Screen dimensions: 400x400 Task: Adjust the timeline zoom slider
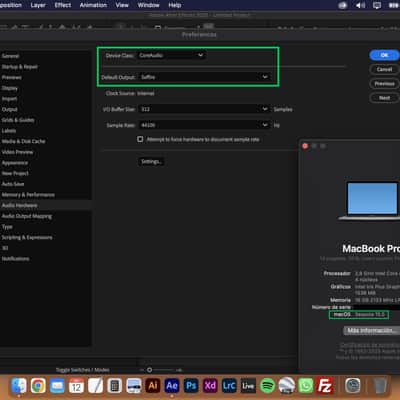[150, 370]
